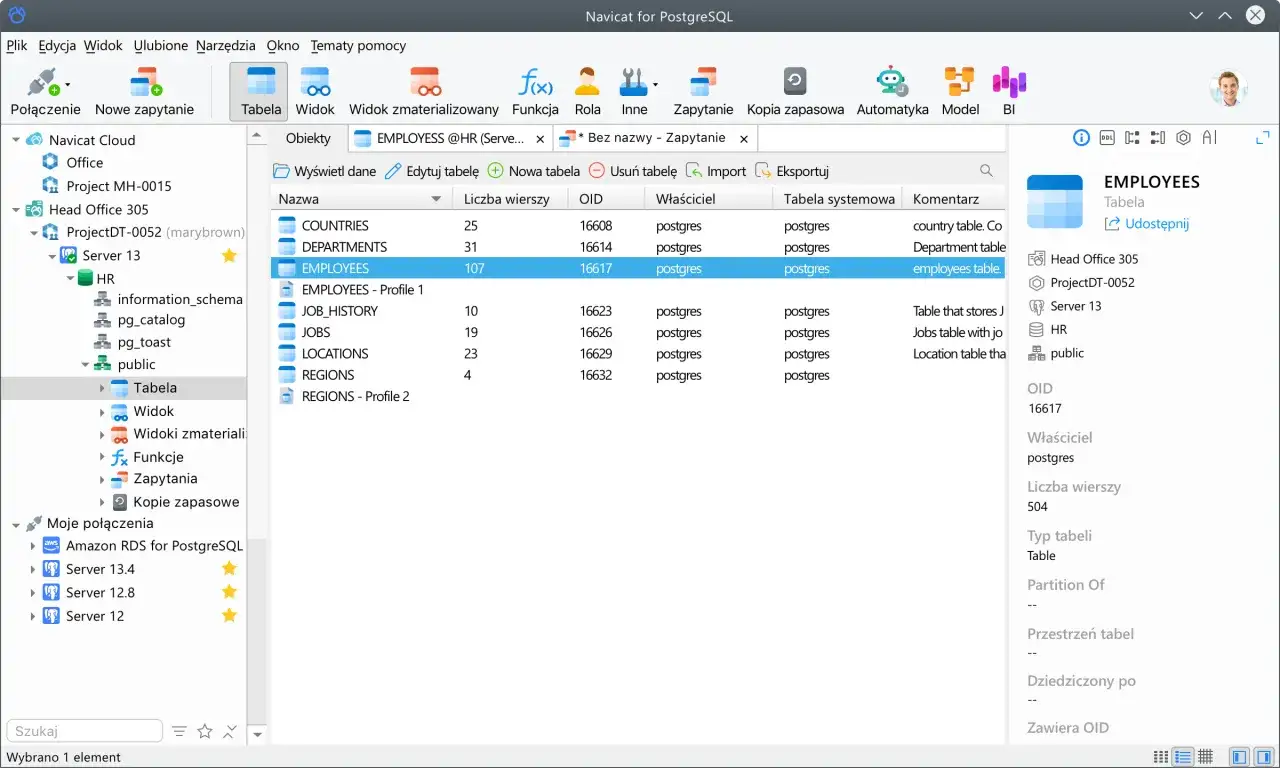Open the Model toolbar icon
Image resolution: width=1280 pixels, height=768 pixels.
pyautogui.click(x=960, y=83)
